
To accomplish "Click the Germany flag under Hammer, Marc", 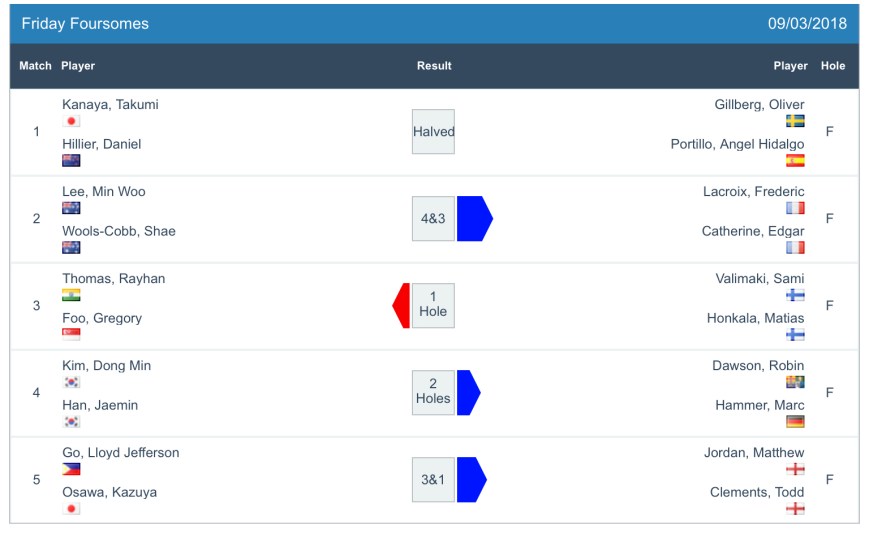I will pos(795,421).
